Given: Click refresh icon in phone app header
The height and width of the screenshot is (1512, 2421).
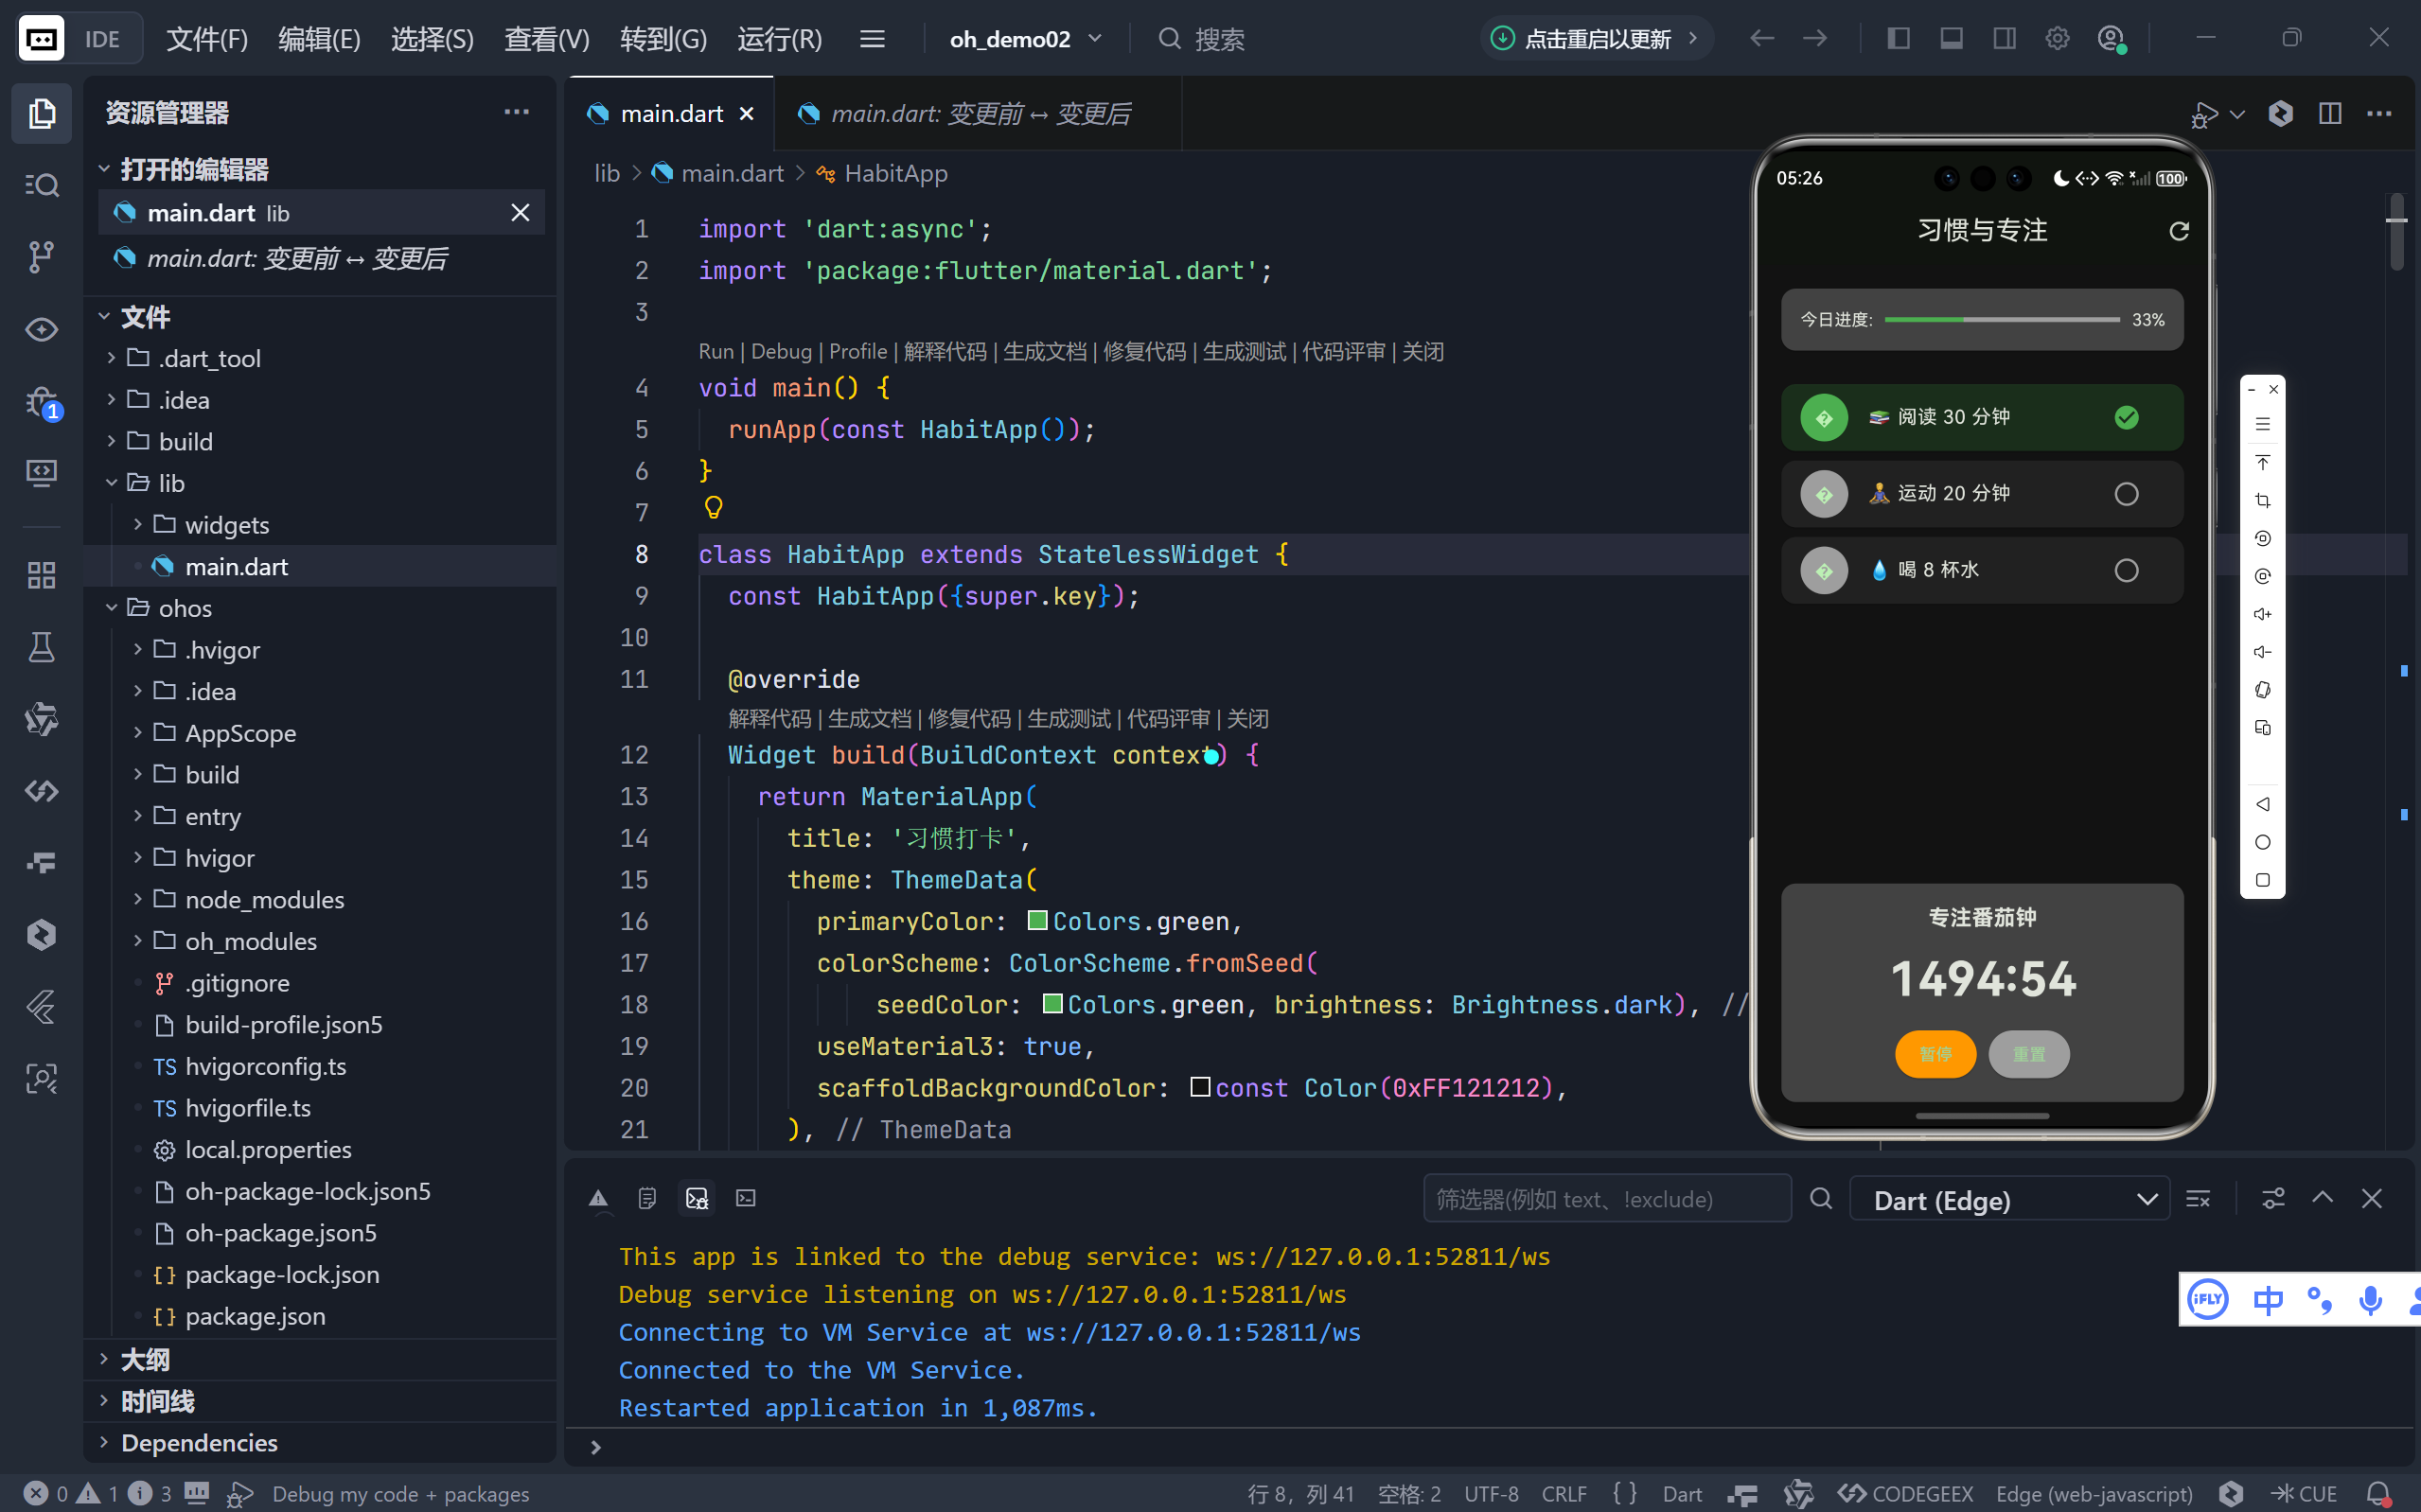Looking at the screenshot, I should point(2179,231).
